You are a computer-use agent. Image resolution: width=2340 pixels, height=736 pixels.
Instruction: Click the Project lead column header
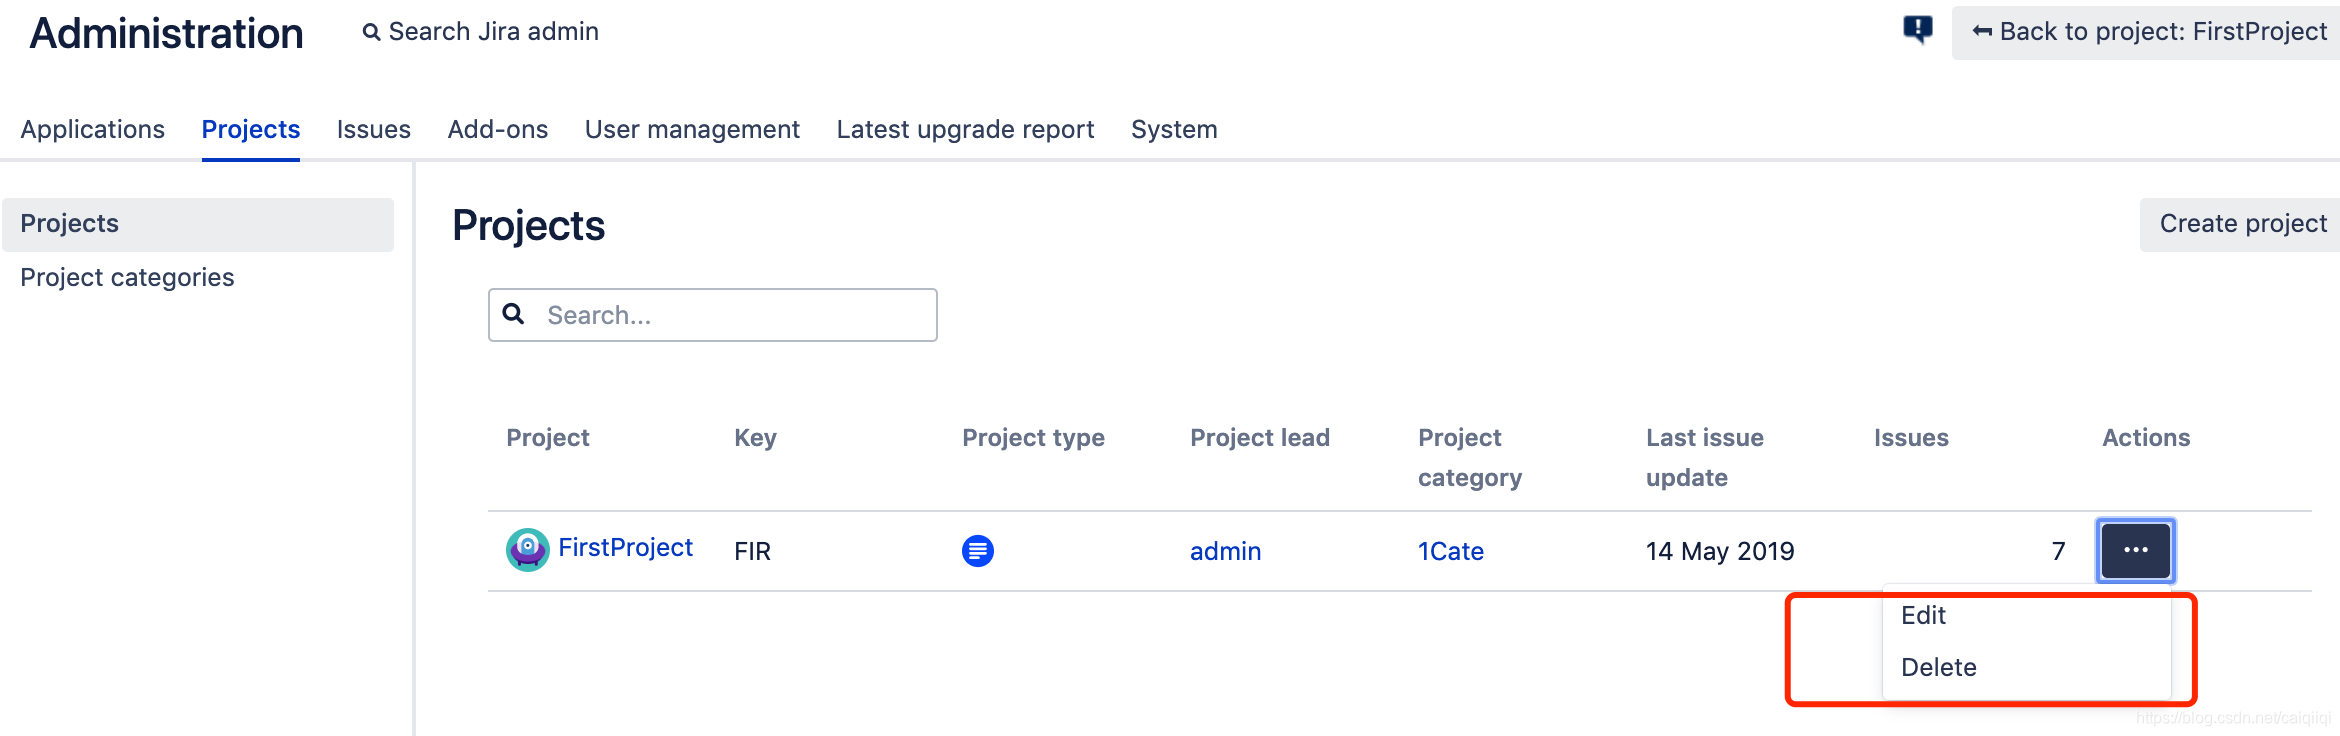1260,437
